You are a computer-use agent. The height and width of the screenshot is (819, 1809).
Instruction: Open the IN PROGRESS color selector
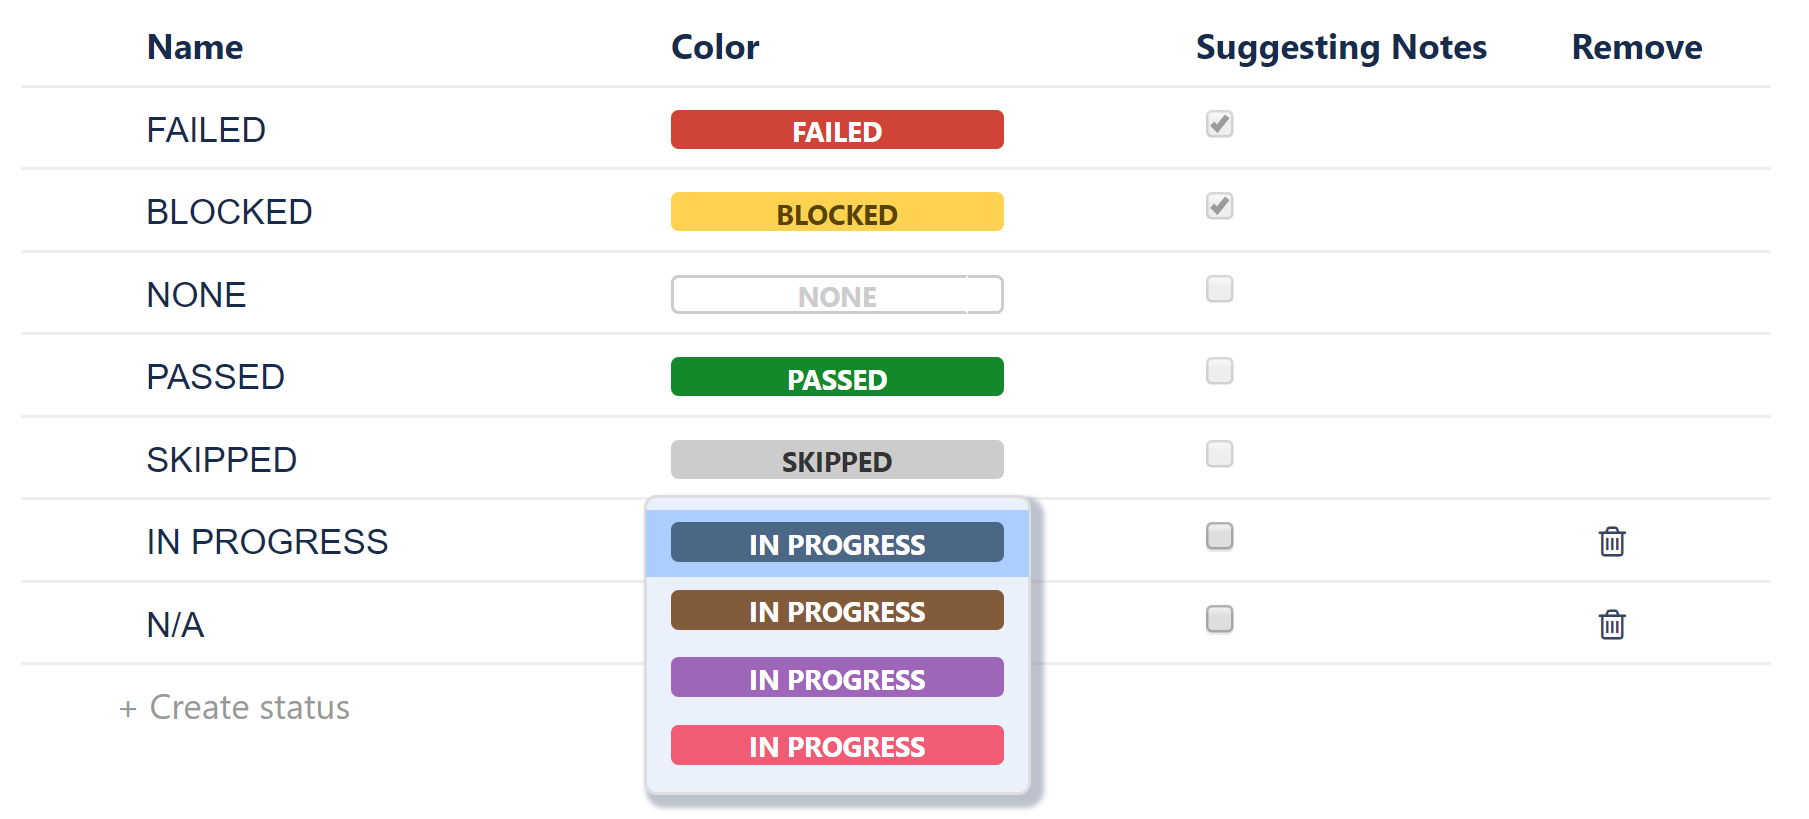tap(837, 543)
